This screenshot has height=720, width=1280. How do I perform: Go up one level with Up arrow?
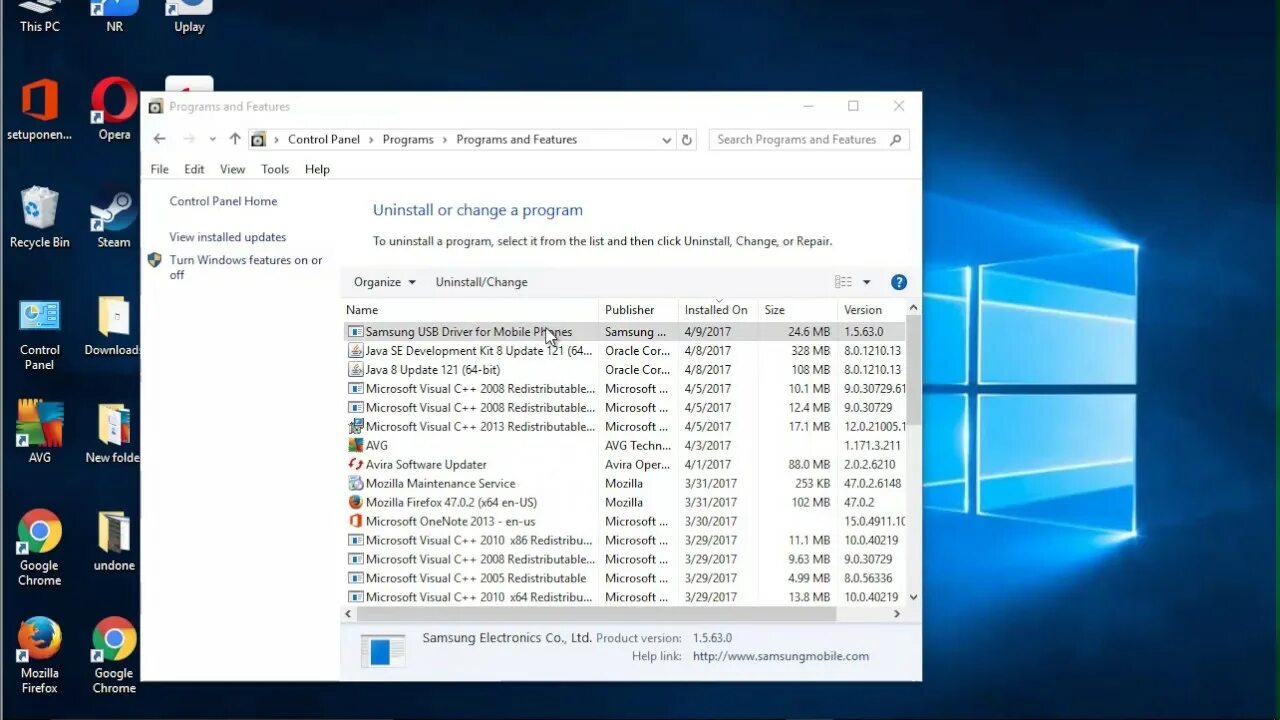click(x=235, y=139)
